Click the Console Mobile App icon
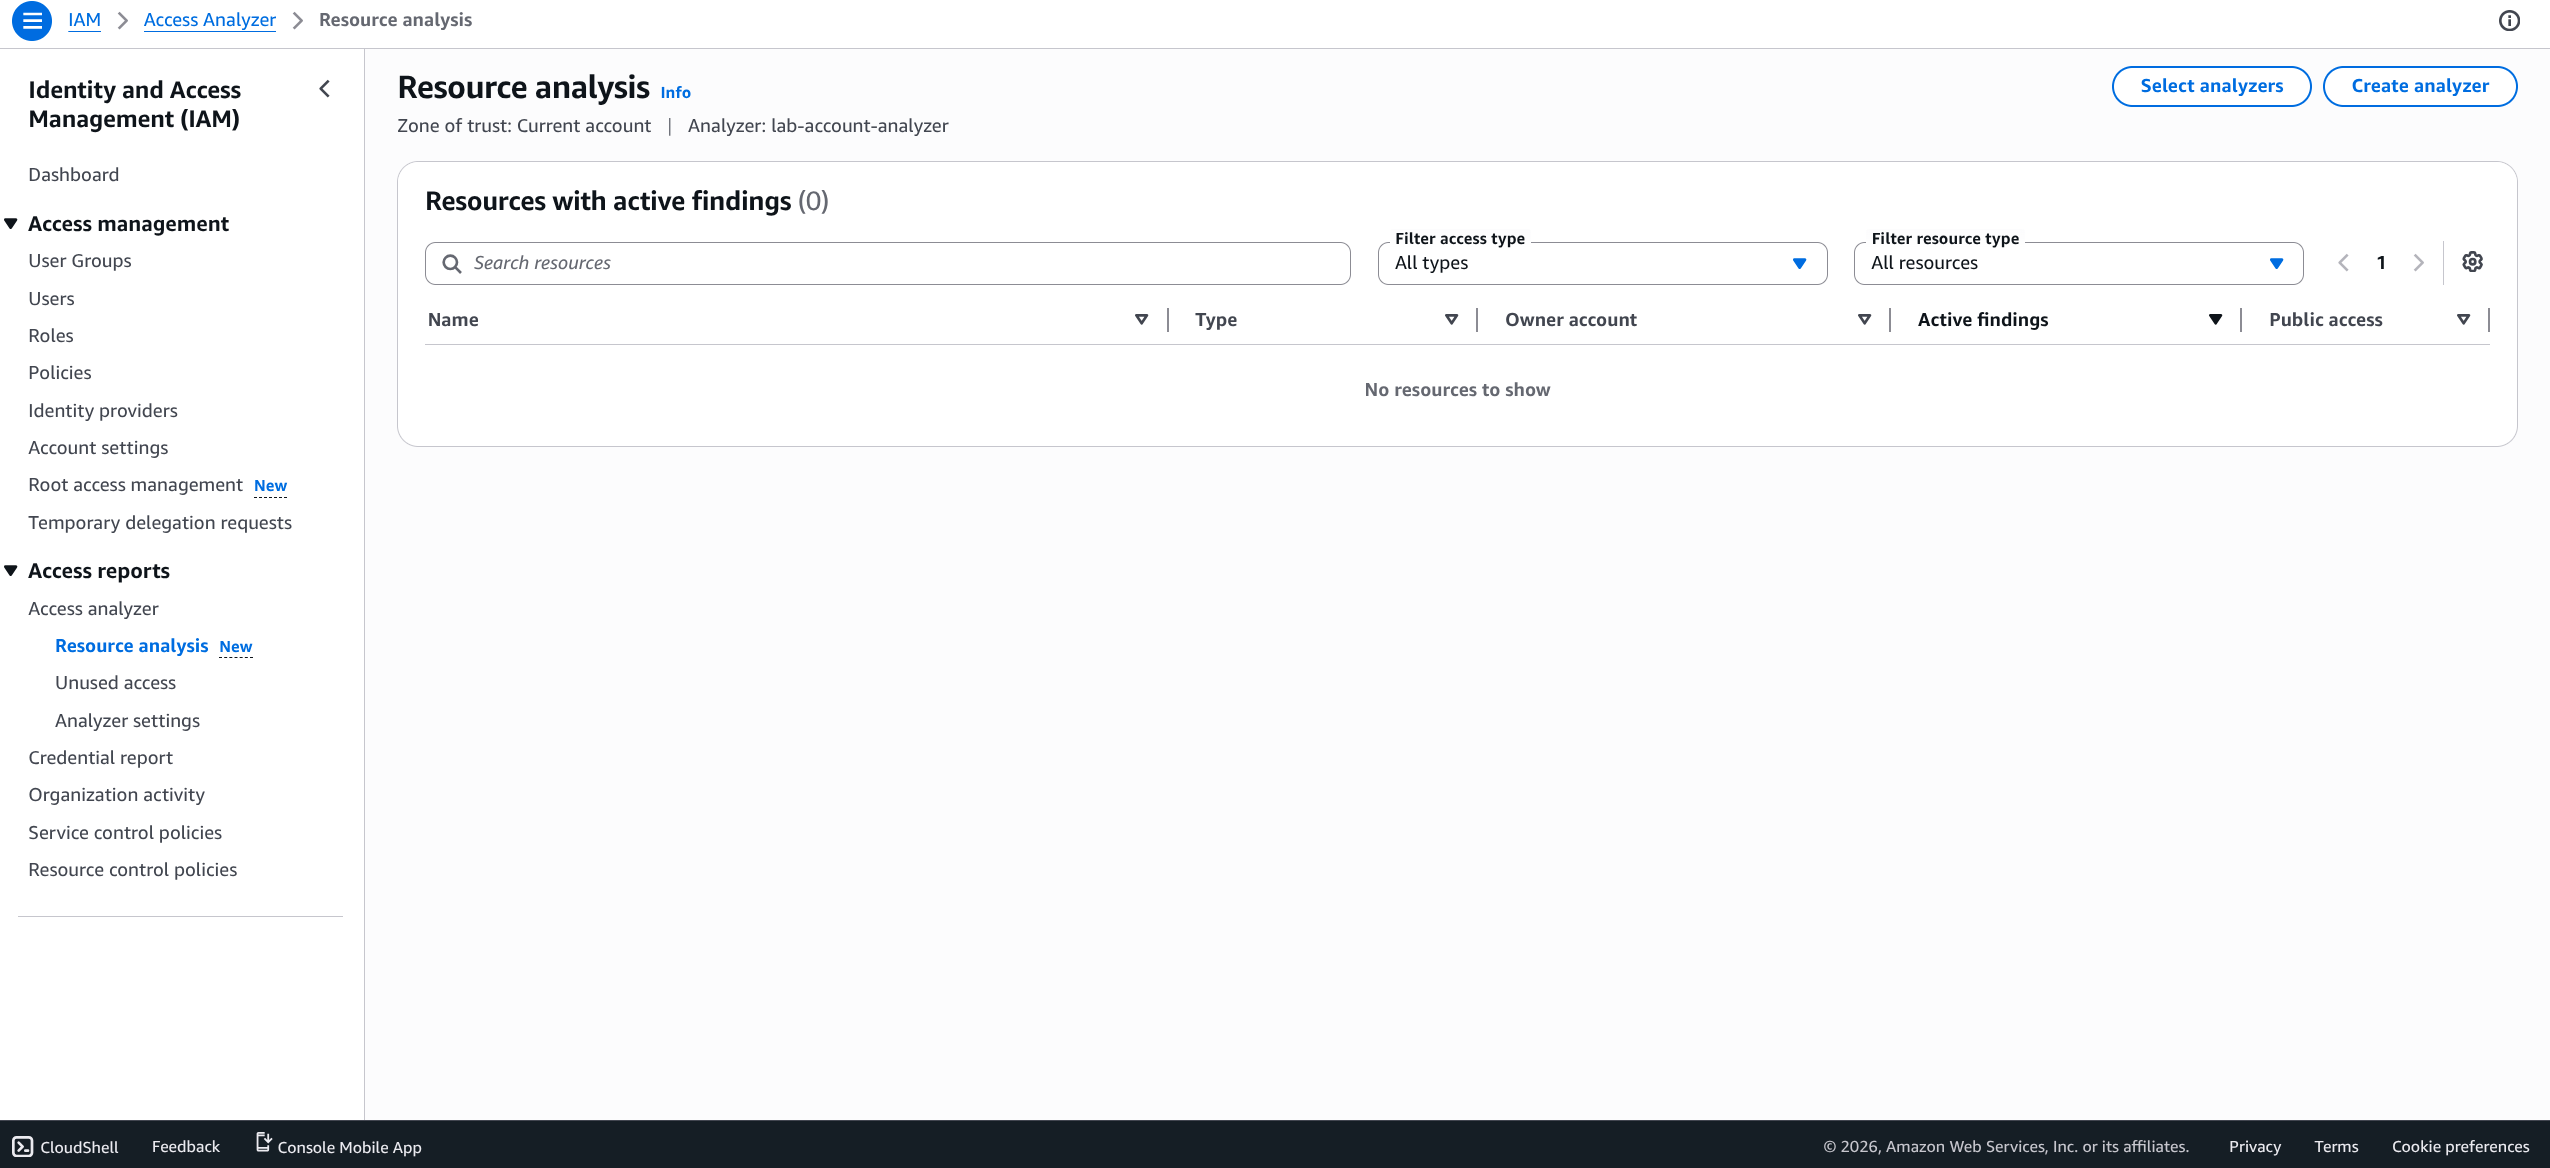The height and width of the screenshot is (1168, 2550). coord(264,1143)
